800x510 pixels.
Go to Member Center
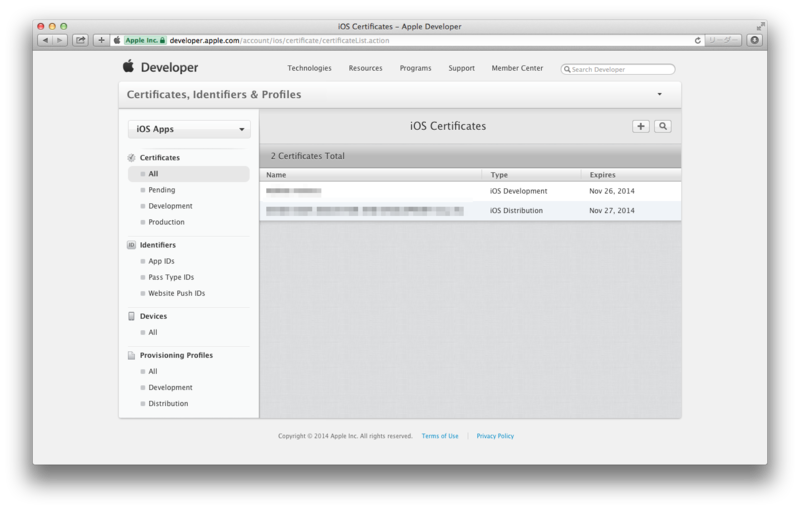pos(517,68)
